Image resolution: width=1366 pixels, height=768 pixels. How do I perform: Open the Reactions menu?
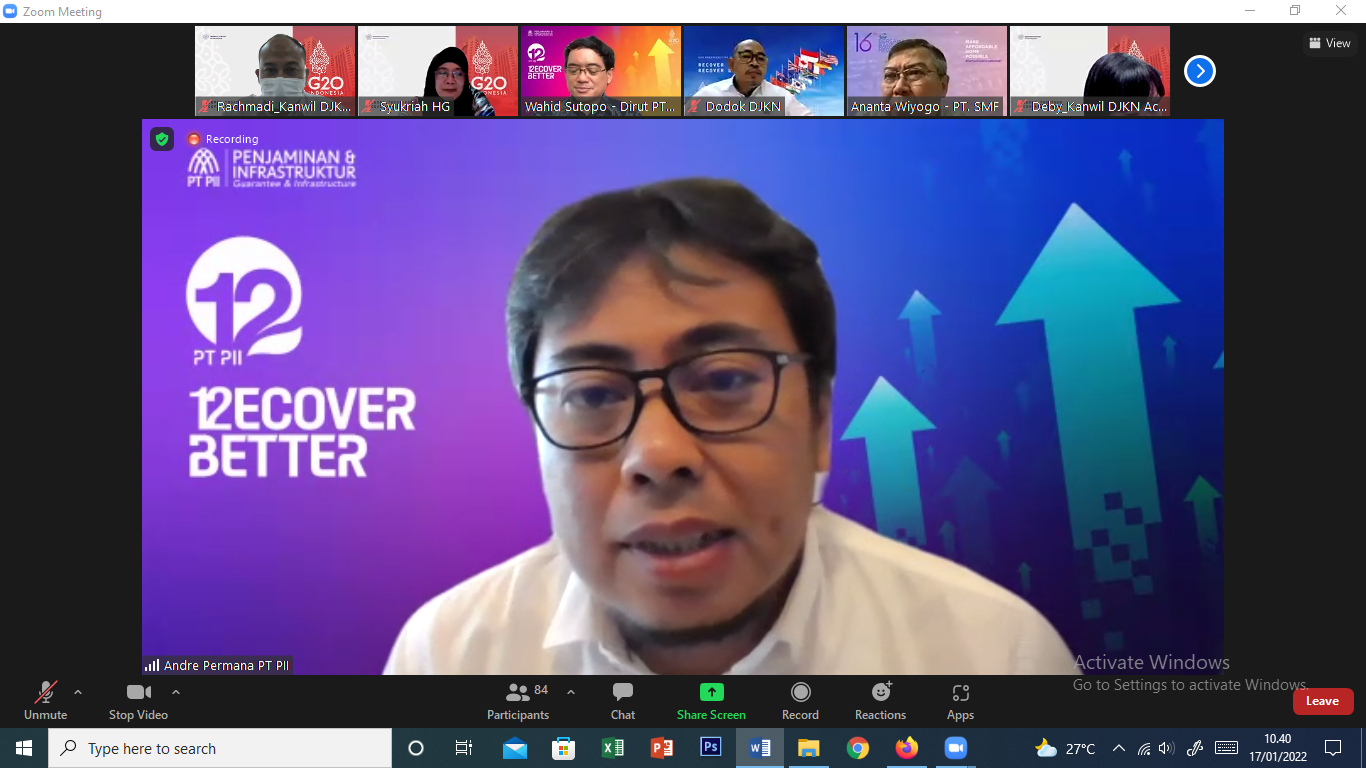pos(880,700)
